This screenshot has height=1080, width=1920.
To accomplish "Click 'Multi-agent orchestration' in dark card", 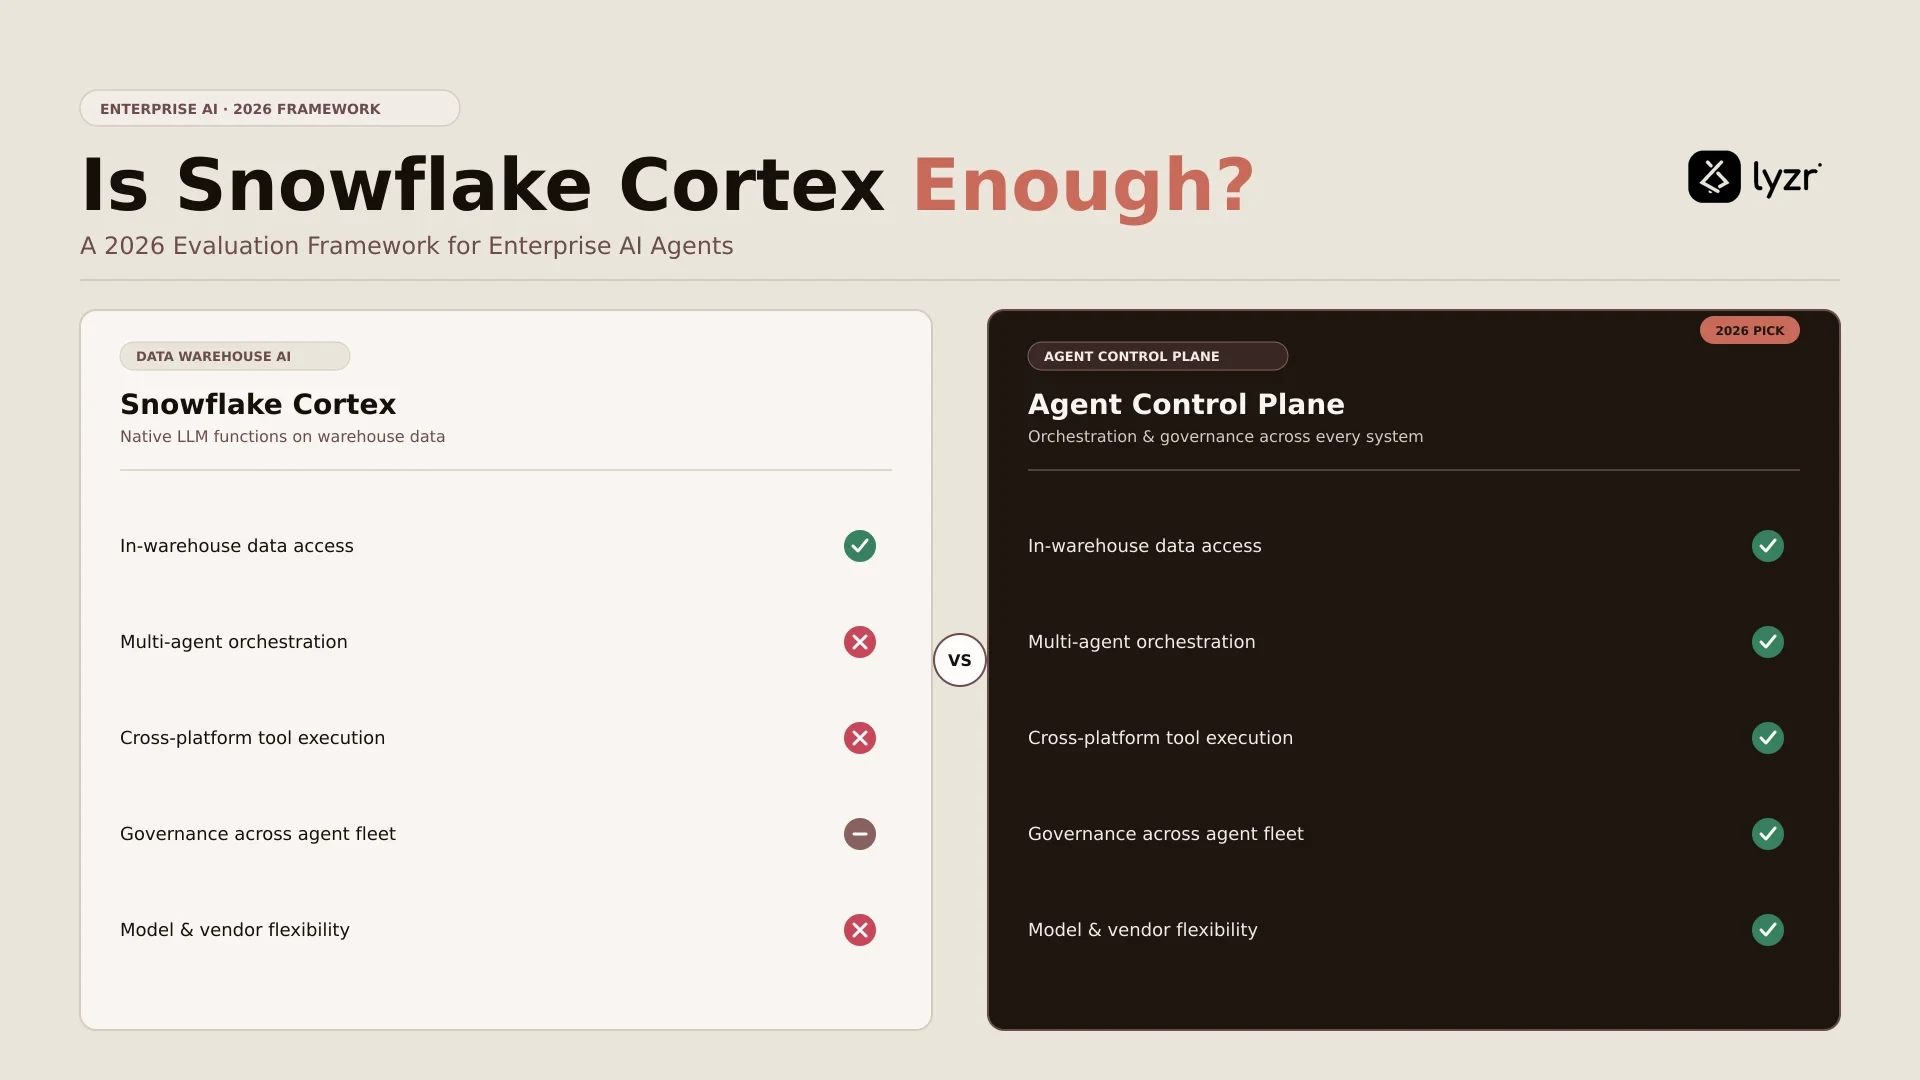I will pos(1142,642).
